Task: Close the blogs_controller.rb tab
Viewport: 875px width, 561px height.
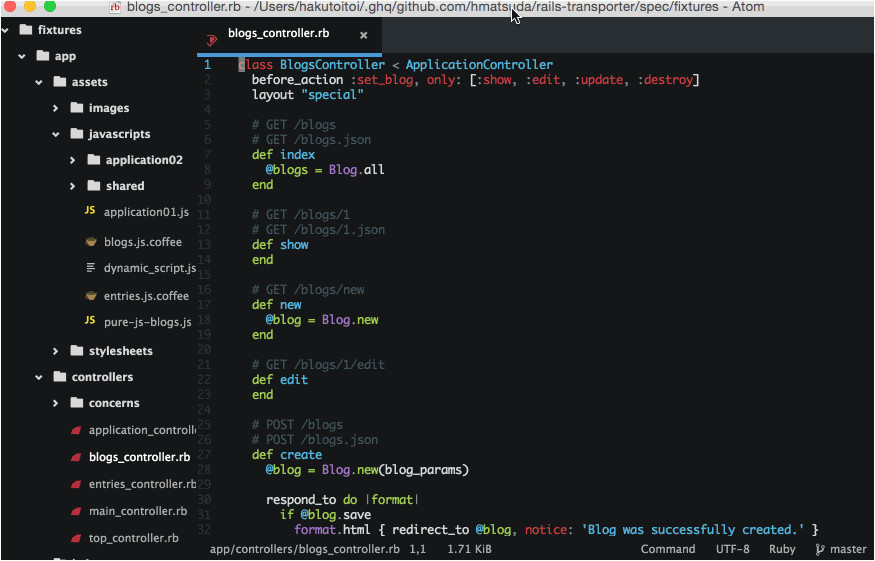Action: click(x=363, y=35)
